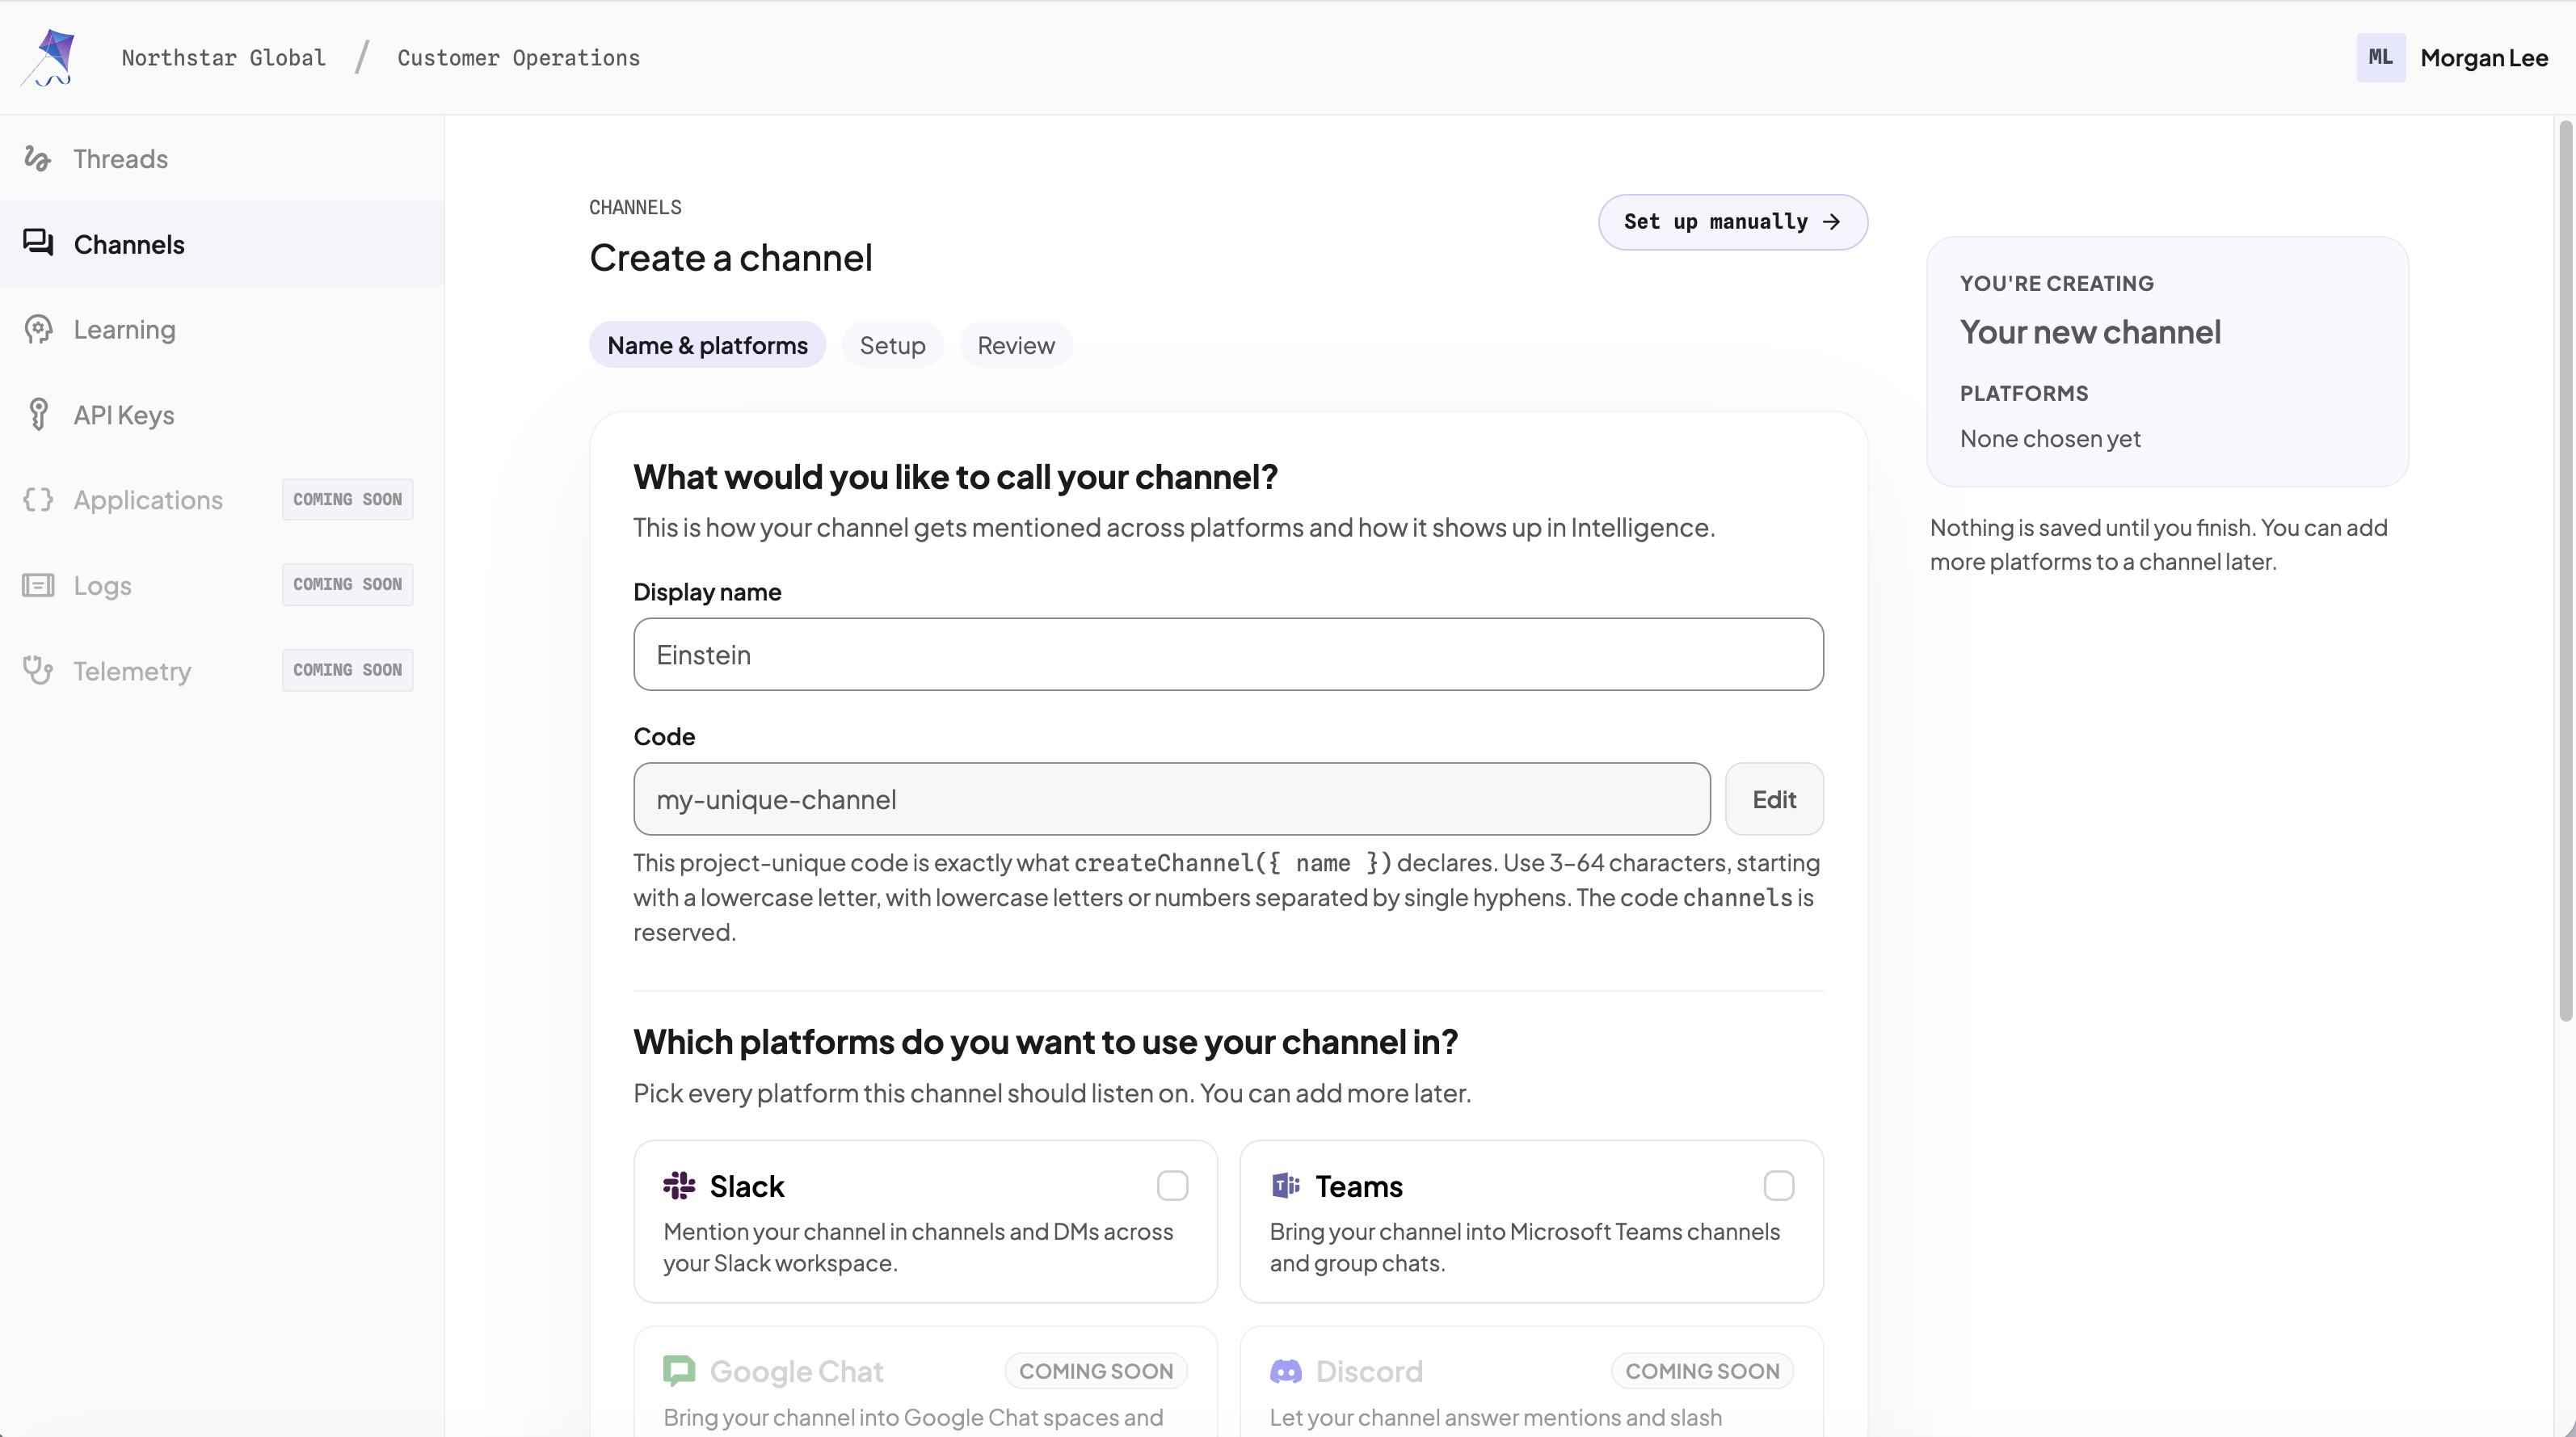This screenshot has height=1437, width=2576.
Task: Click the Threads sidebar icon
Action: click(x=38, y=159)
